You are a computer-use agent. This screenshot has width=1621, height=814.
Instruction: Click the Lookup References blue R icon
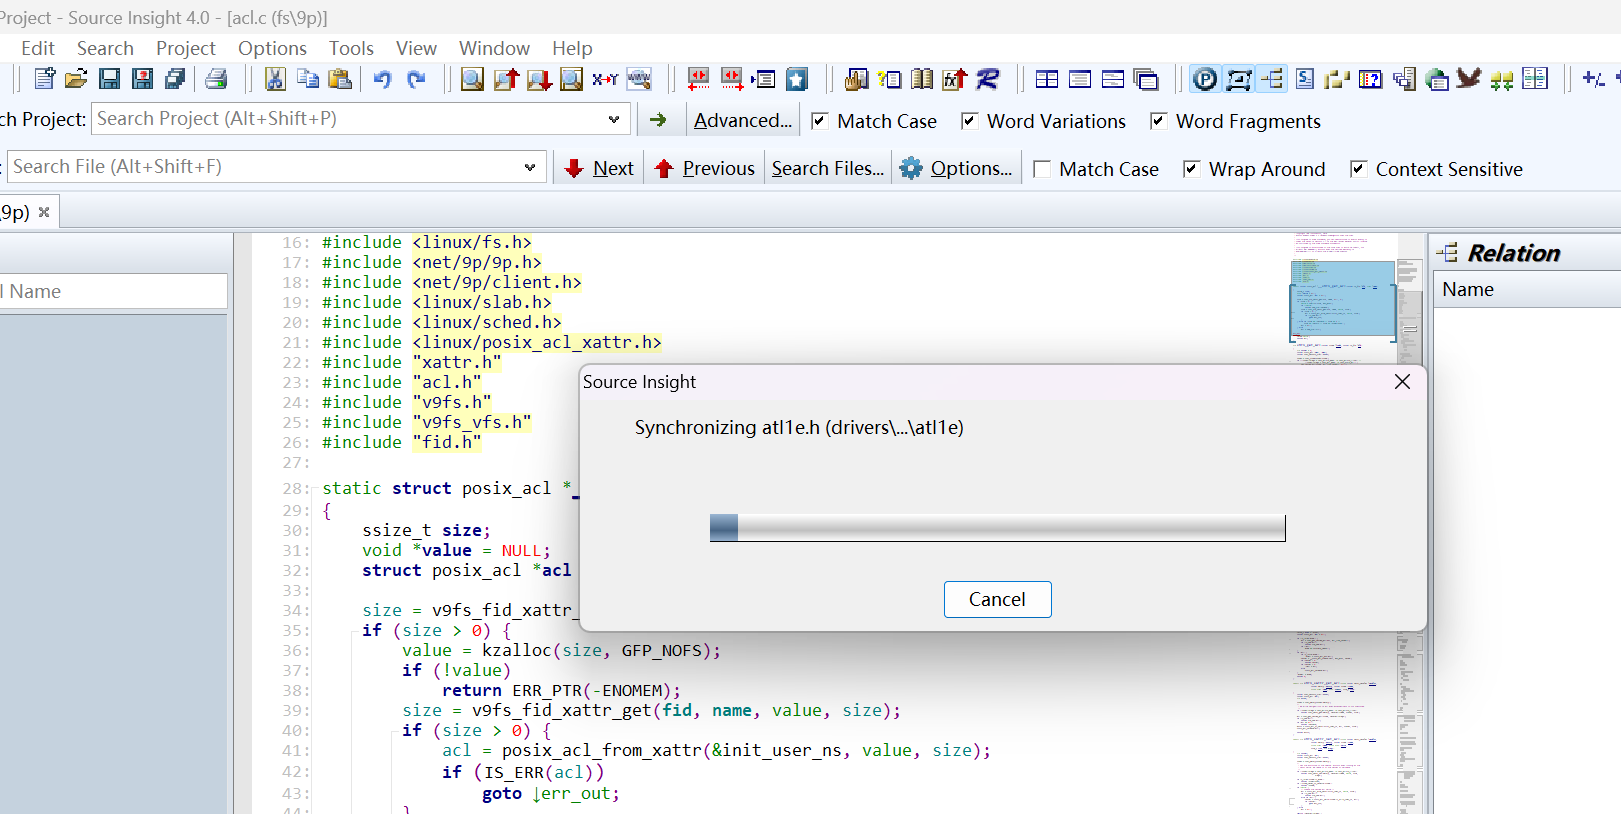[988, 79]
